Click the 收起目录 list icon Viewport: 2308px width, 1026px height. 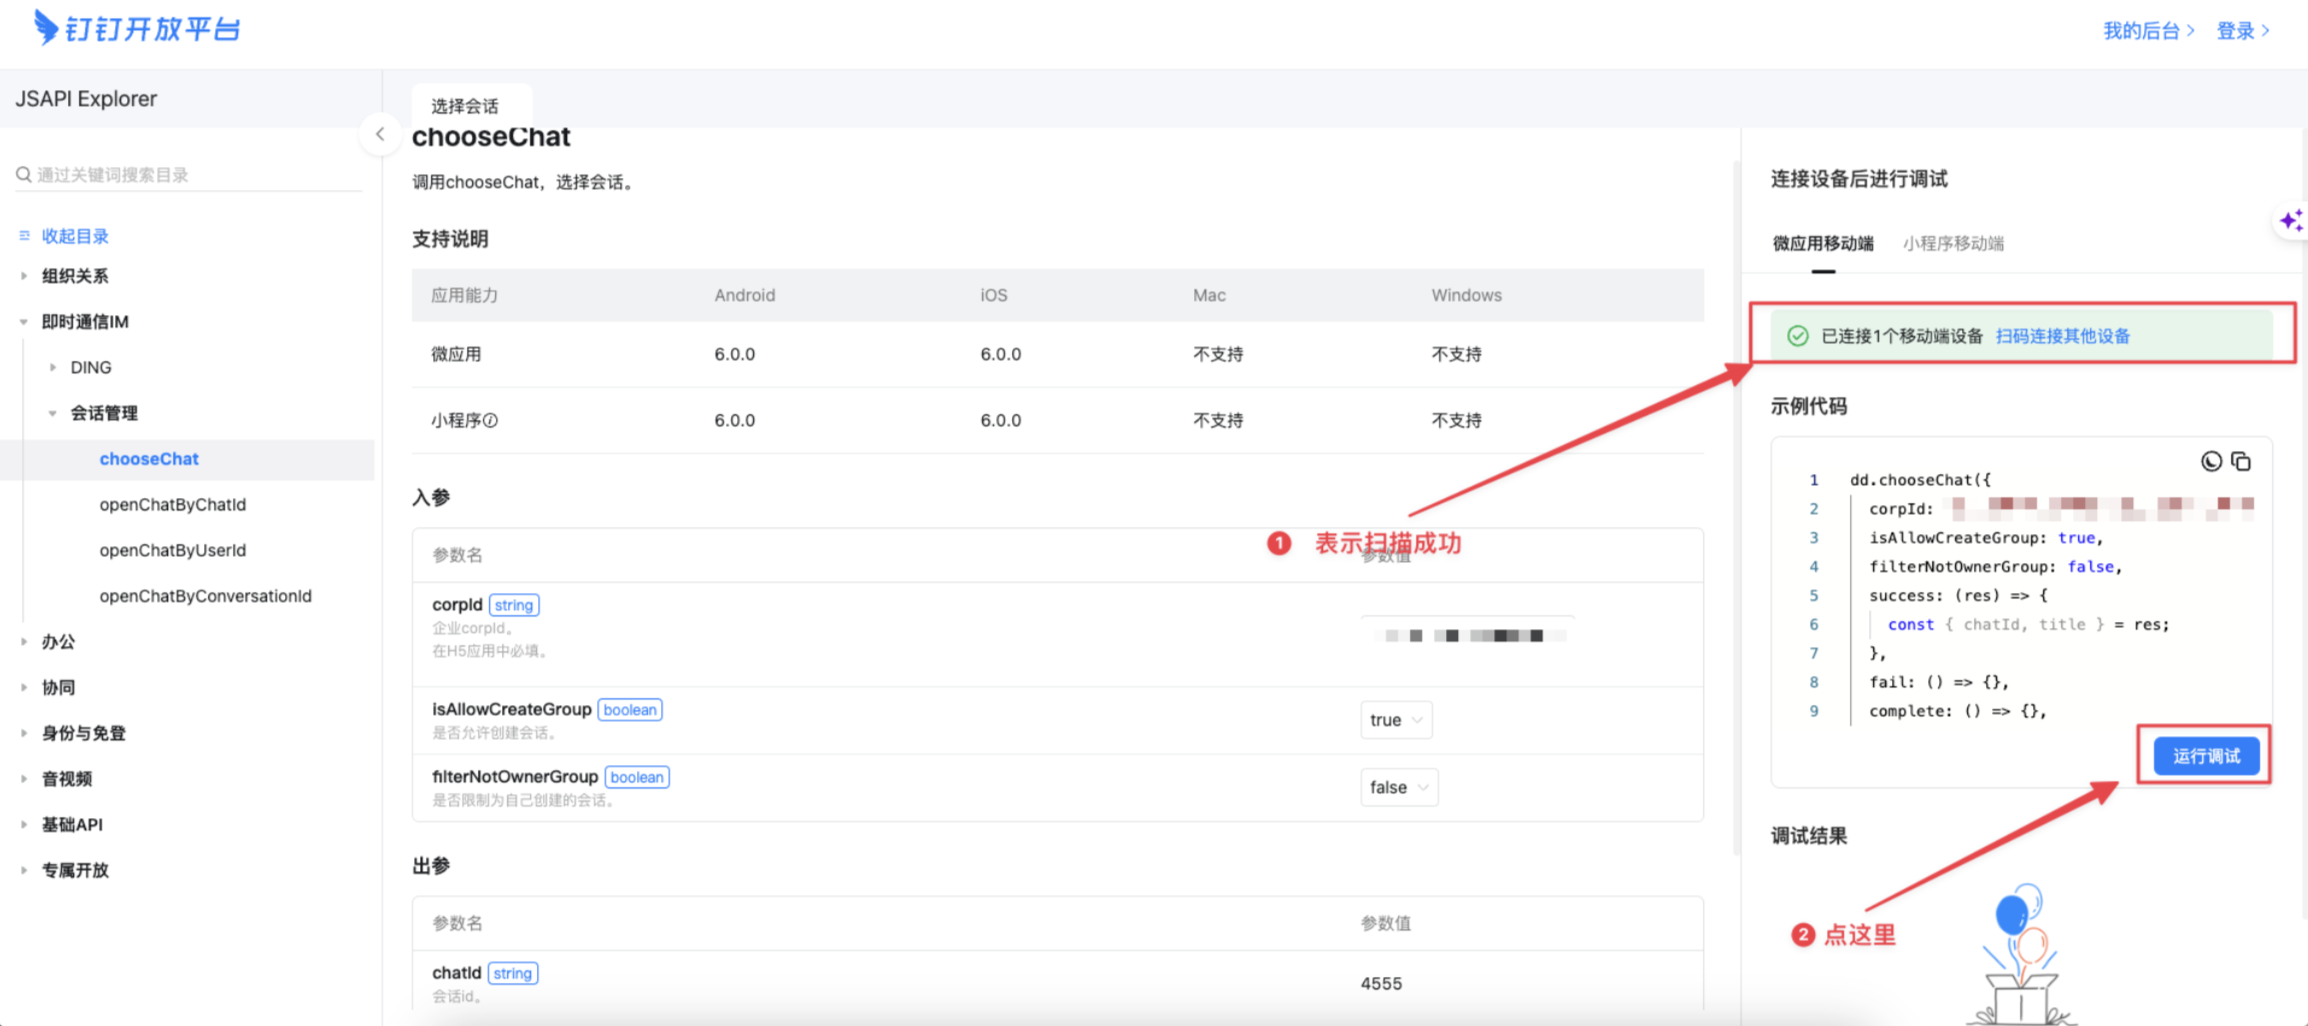pyautogui.click(x=24, y=236)
